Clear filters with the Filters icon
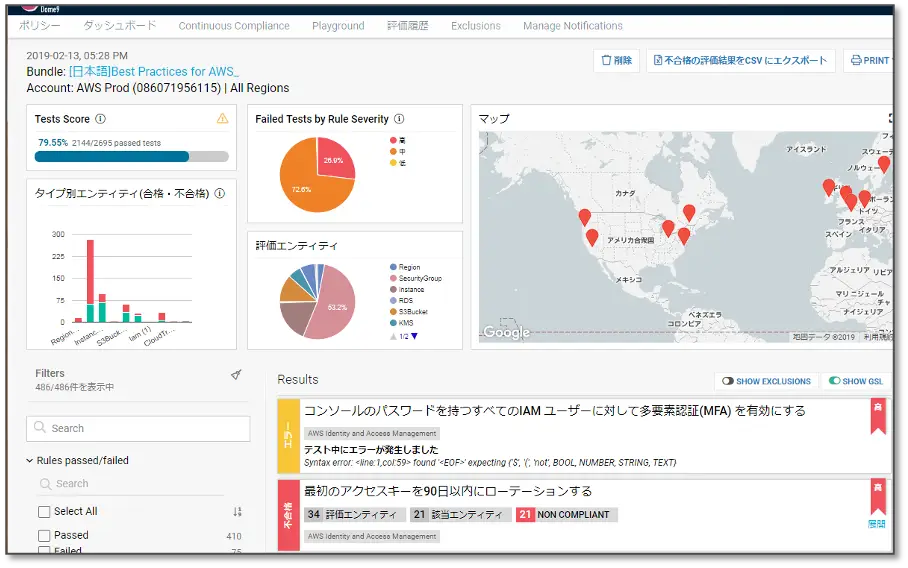908x568 pixels. pyautogui.click(x=236, y=375)
